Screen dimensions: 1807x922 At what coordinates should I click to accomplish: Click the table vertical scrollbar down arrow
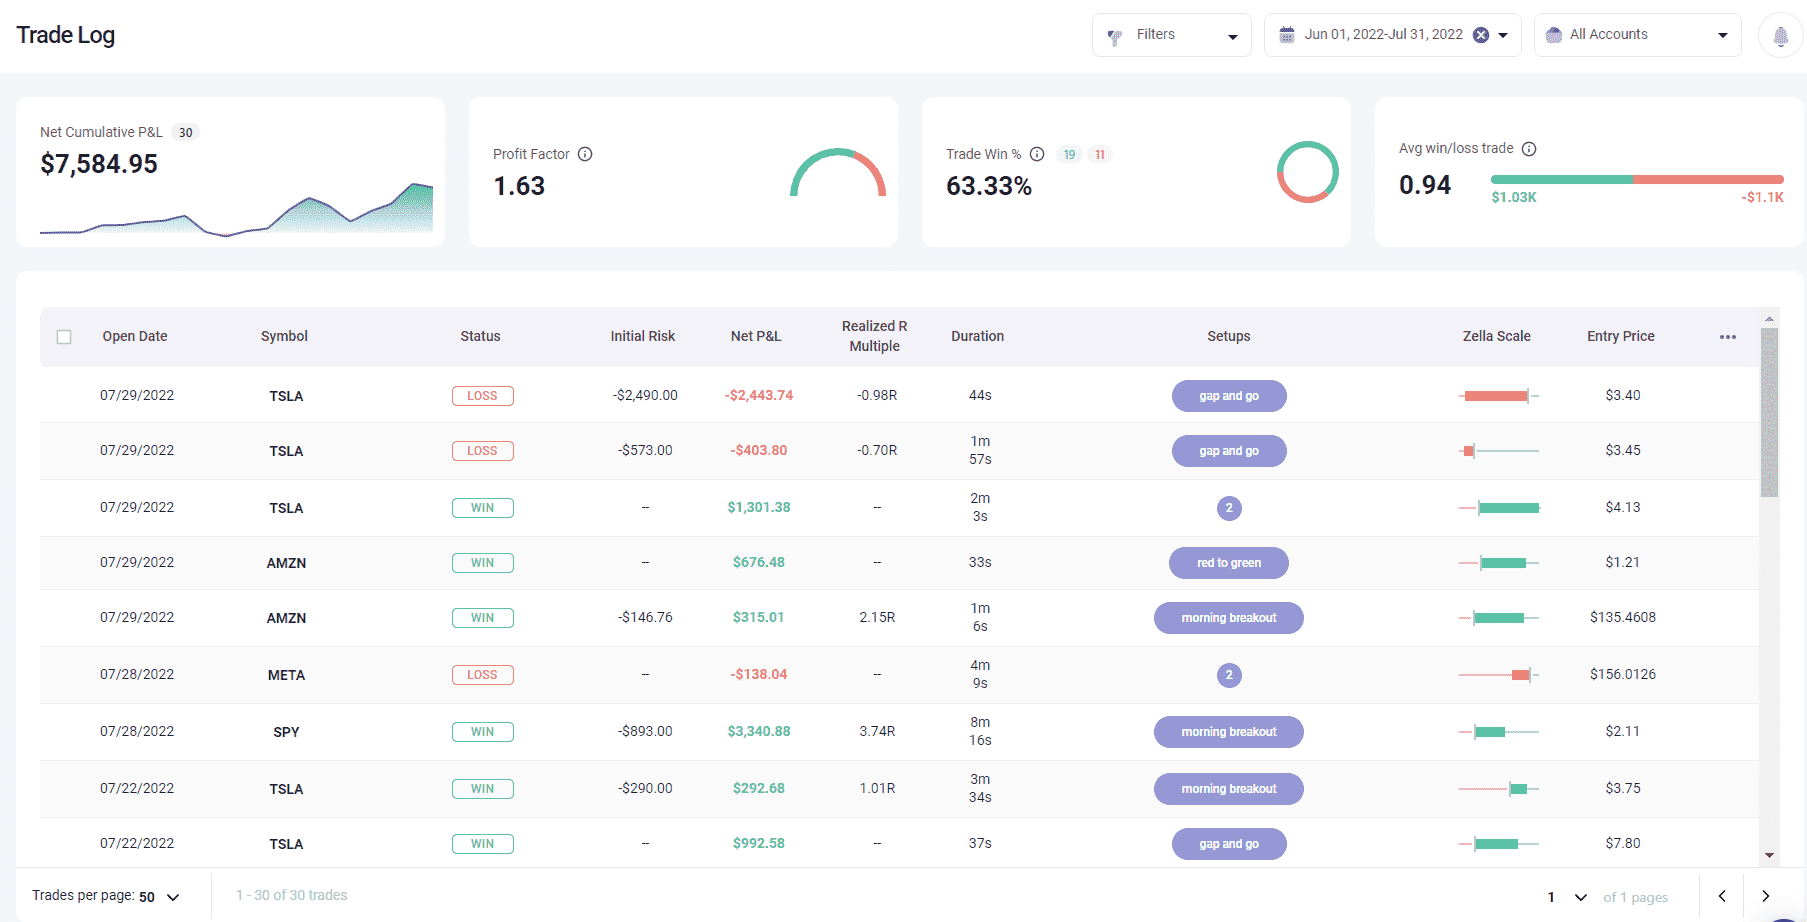[x=1769, y=855]
